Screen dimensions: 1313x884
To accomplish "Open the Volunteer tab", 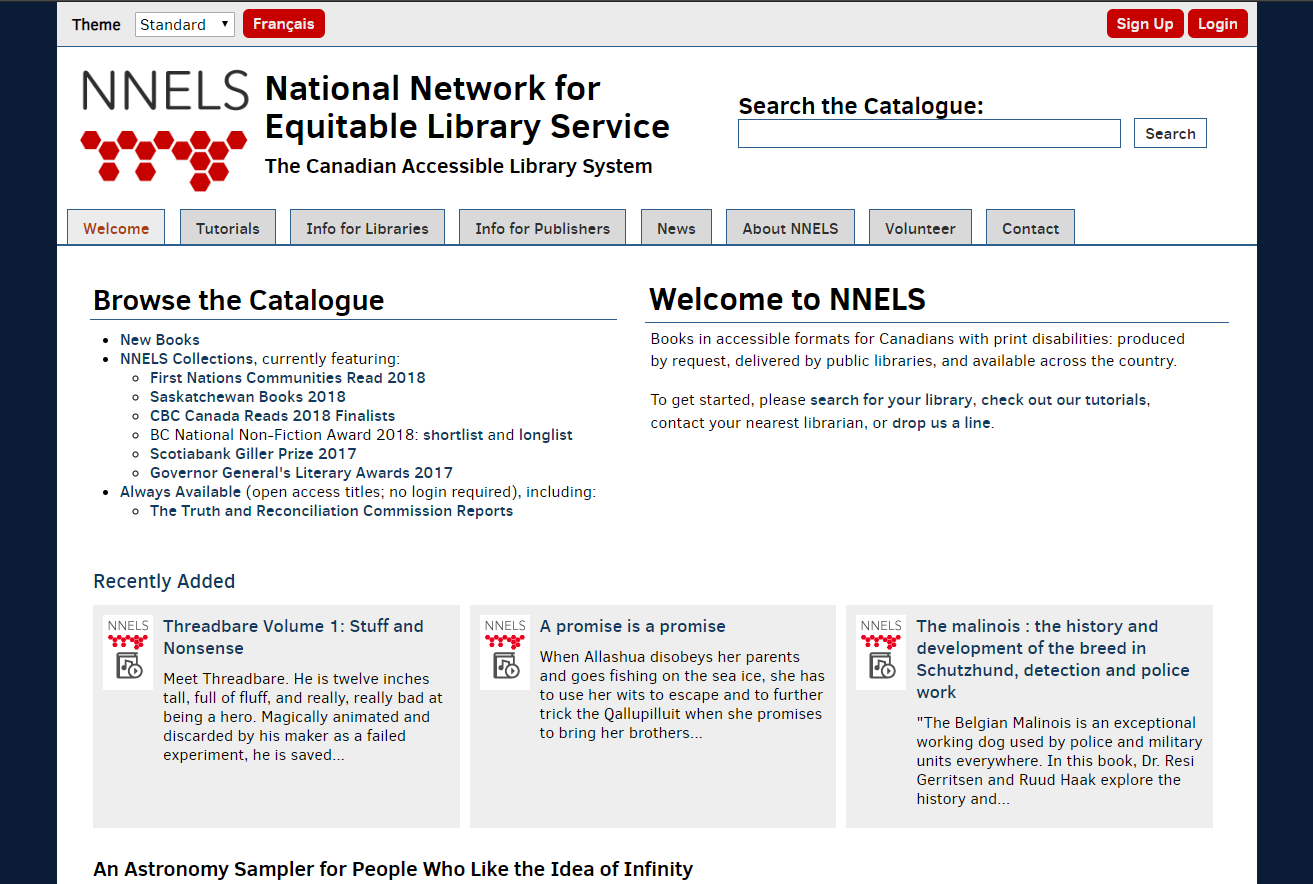I will [x=920, y=228].
